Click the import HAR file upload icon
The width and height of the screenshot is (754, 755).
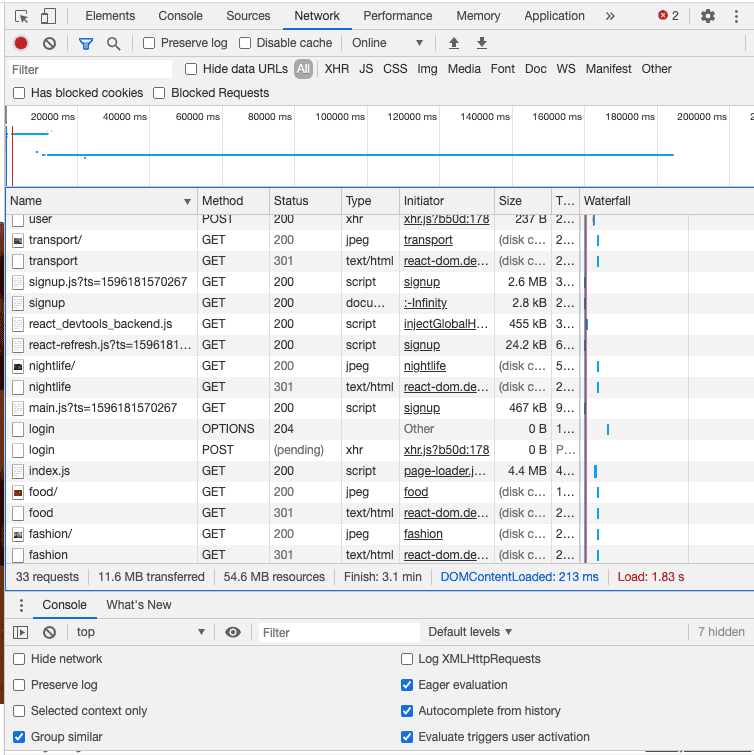click(454, 43)
